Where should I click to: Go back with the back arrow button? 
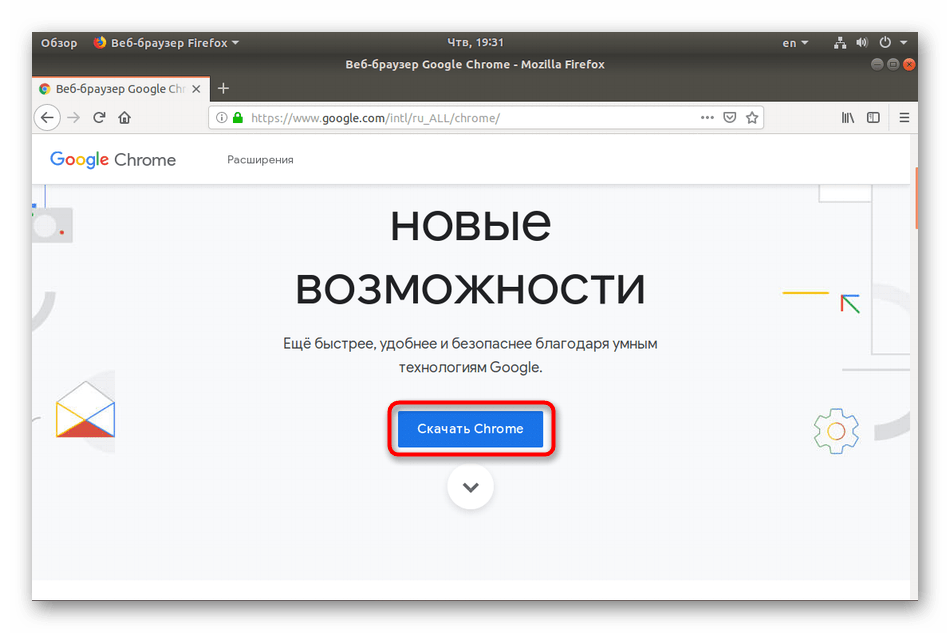point(47,118)
